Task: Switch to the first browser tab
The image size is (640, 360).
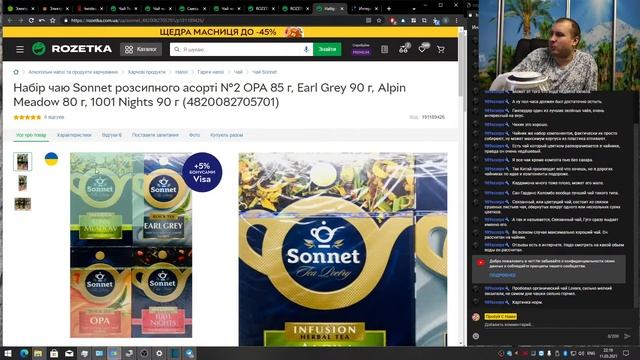Action: (x=20, y=9)
